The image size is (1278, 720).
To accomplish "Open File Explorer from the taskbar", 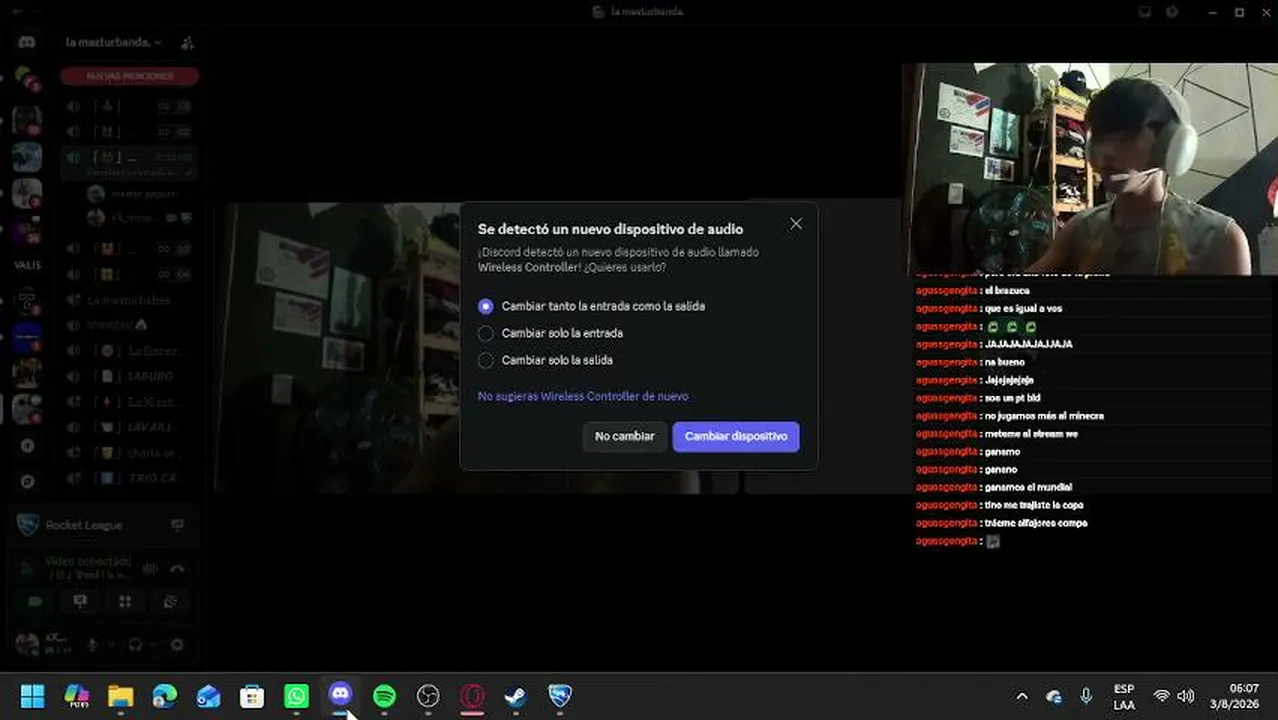I will [x=120, y=696].
